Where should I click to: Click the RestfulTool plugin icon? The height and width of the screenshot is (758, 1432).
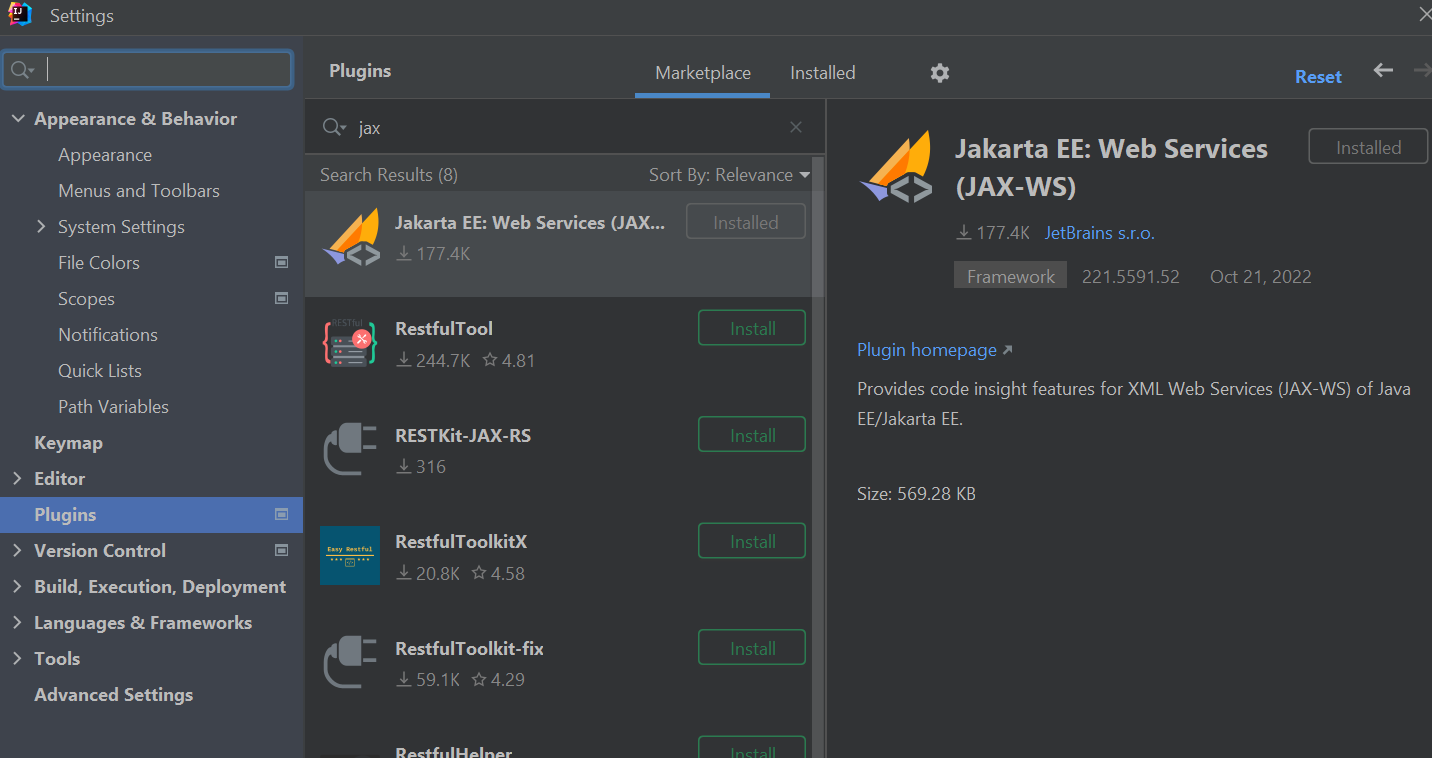350,343
